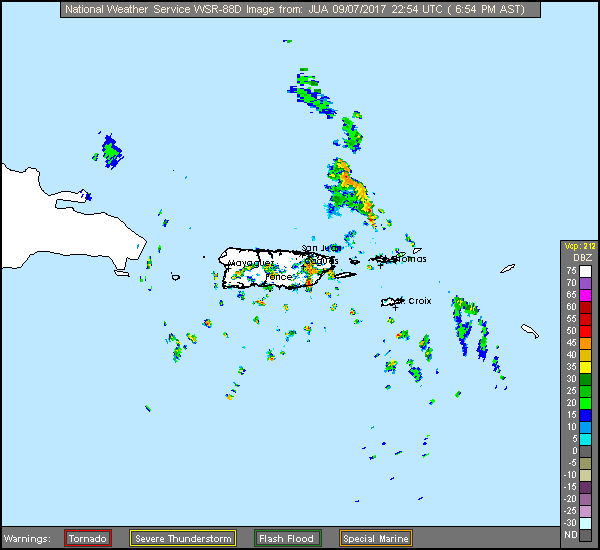Click the Special Marine warning legend box

(x=376, y=538)
